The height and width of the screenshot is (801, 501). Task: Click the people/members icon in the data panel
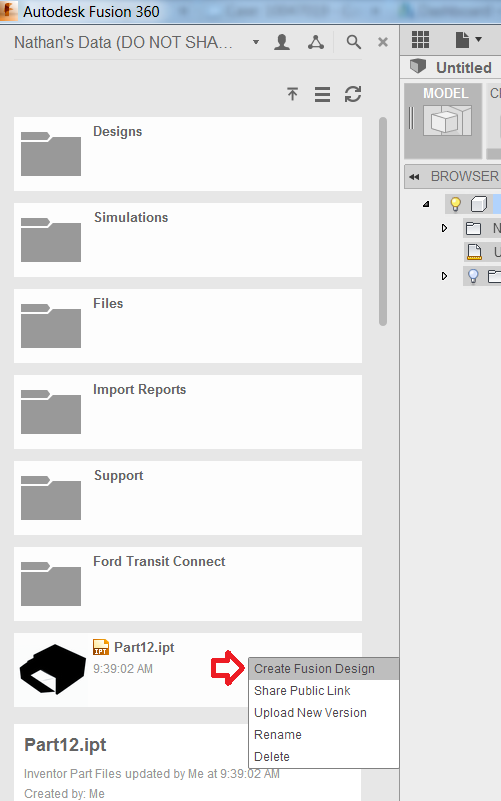pos(282,42)
